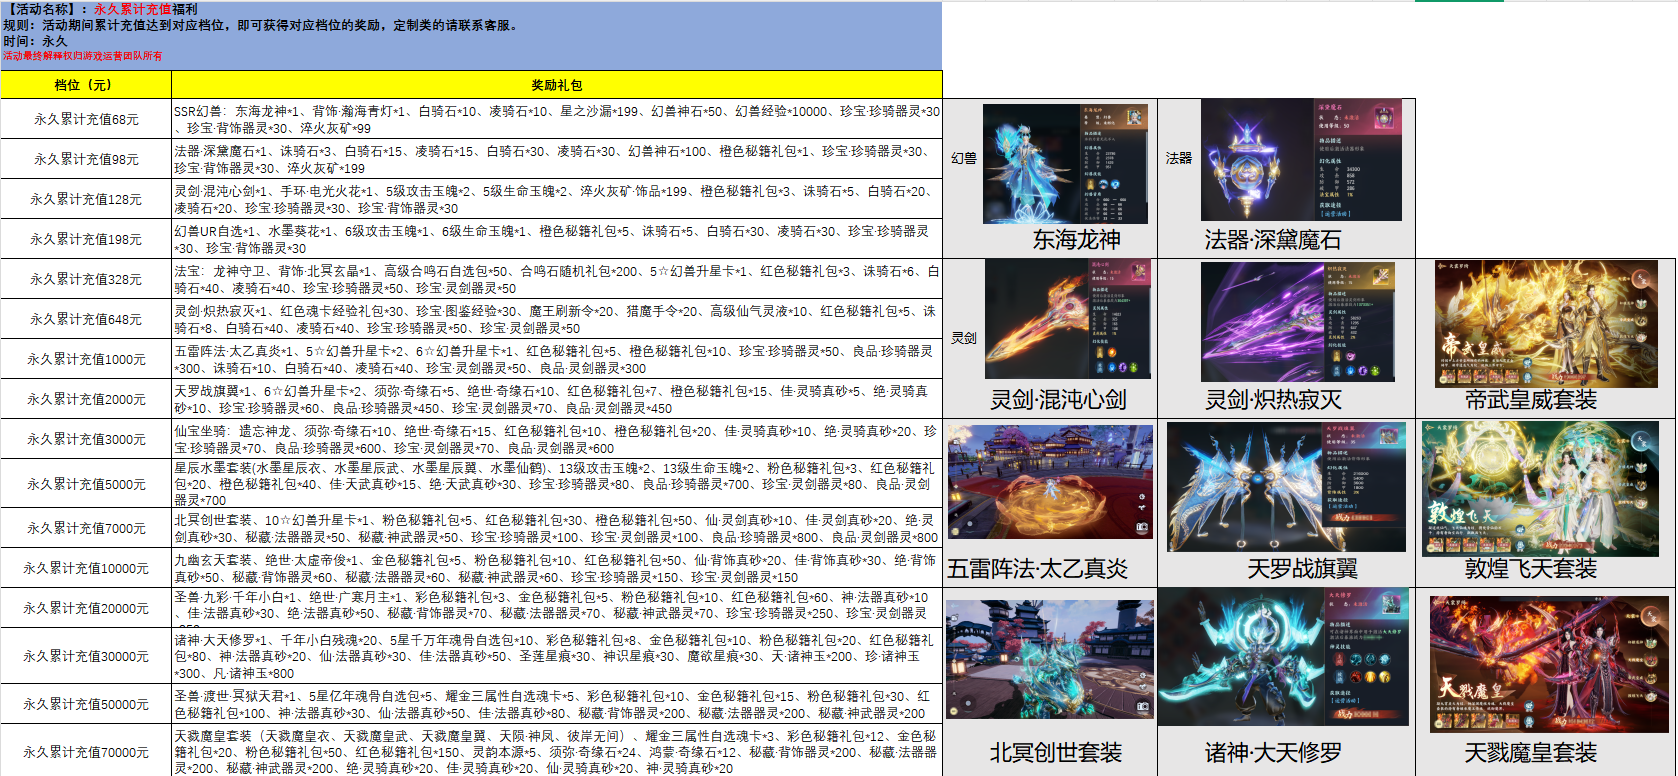The image size is (1678, 776).
Task: Click the 东海龙神 phantom beast preview image
Action: pos(1065,164)
